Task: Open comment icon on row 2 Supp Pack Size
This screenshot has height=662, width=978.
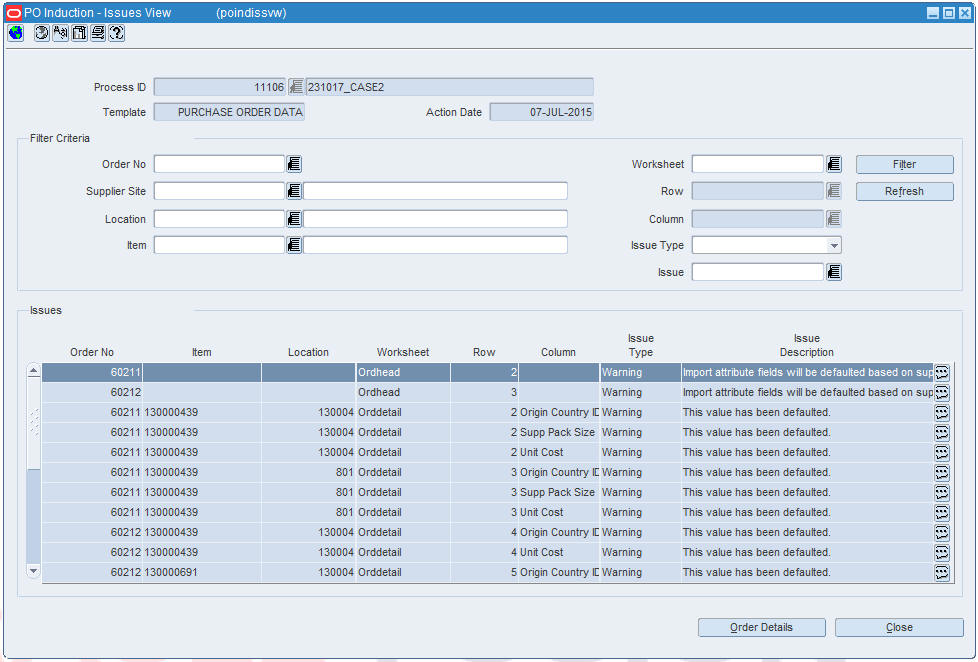Action: tap(942, 432)
